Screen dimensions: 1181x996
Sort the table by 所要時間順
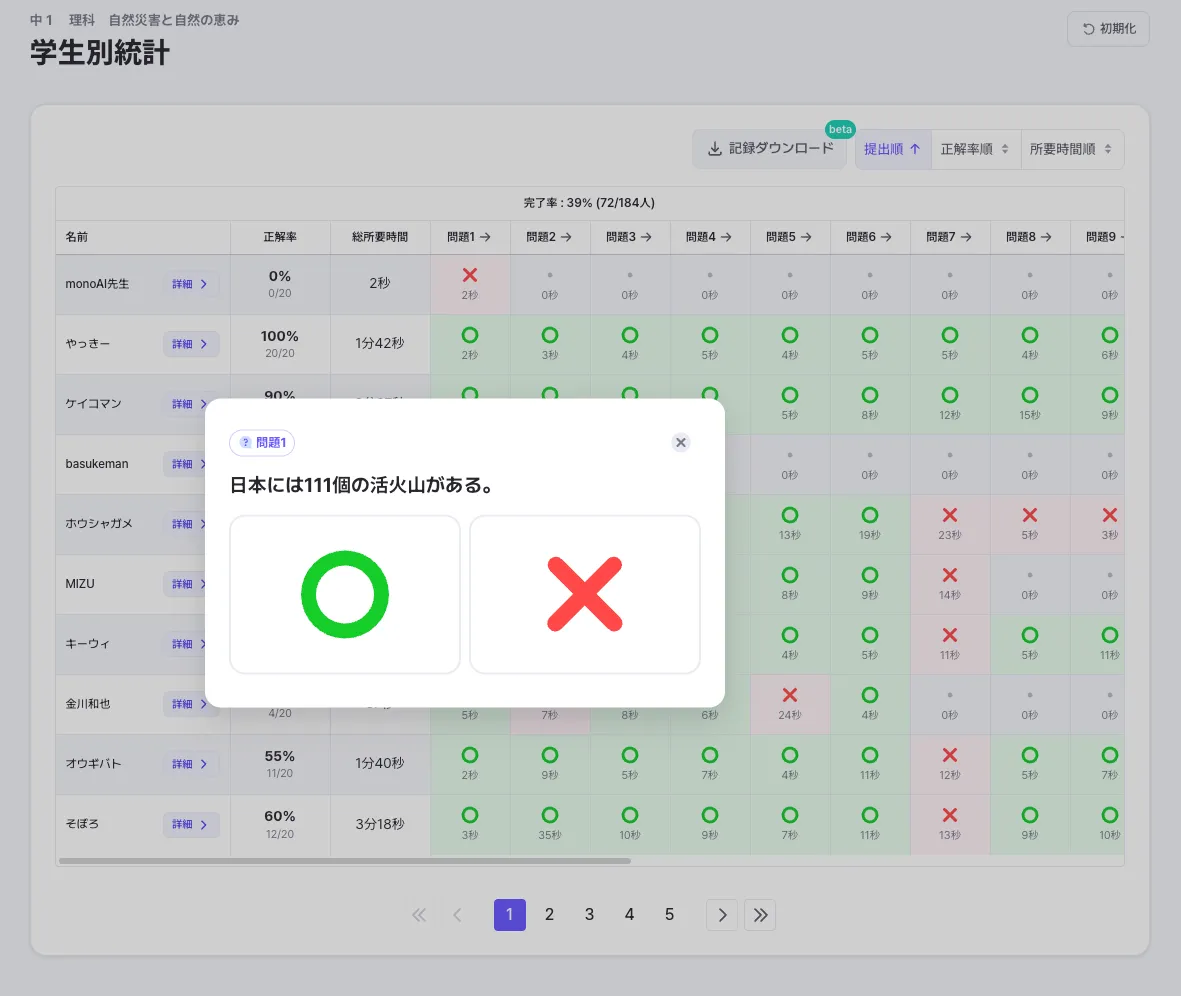[x=1071, y=149]
